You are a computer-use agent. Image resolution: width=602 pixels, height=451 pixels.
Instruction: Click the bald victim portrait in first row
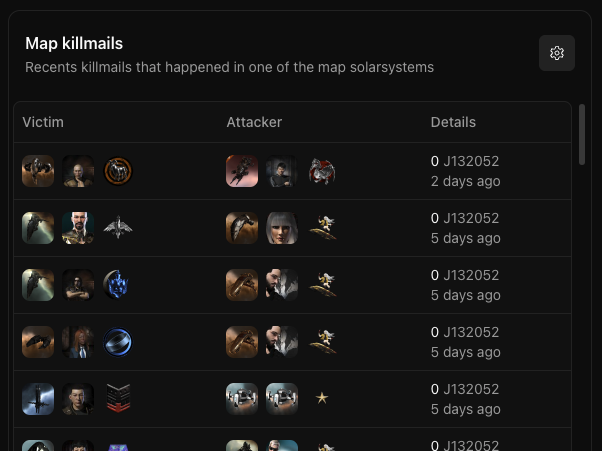point(78,171)
